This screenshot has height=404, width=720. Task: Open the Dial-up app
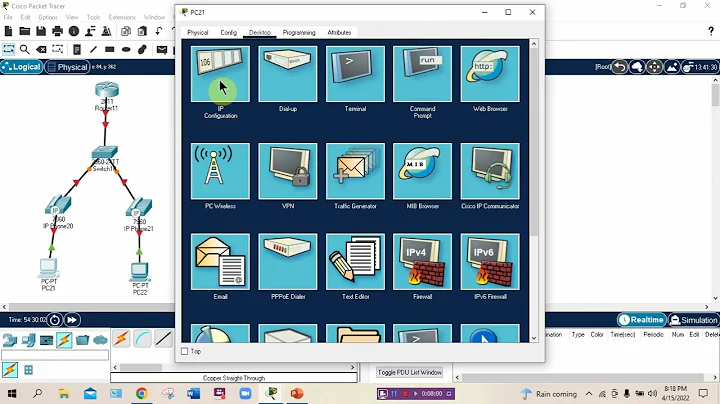287,74
